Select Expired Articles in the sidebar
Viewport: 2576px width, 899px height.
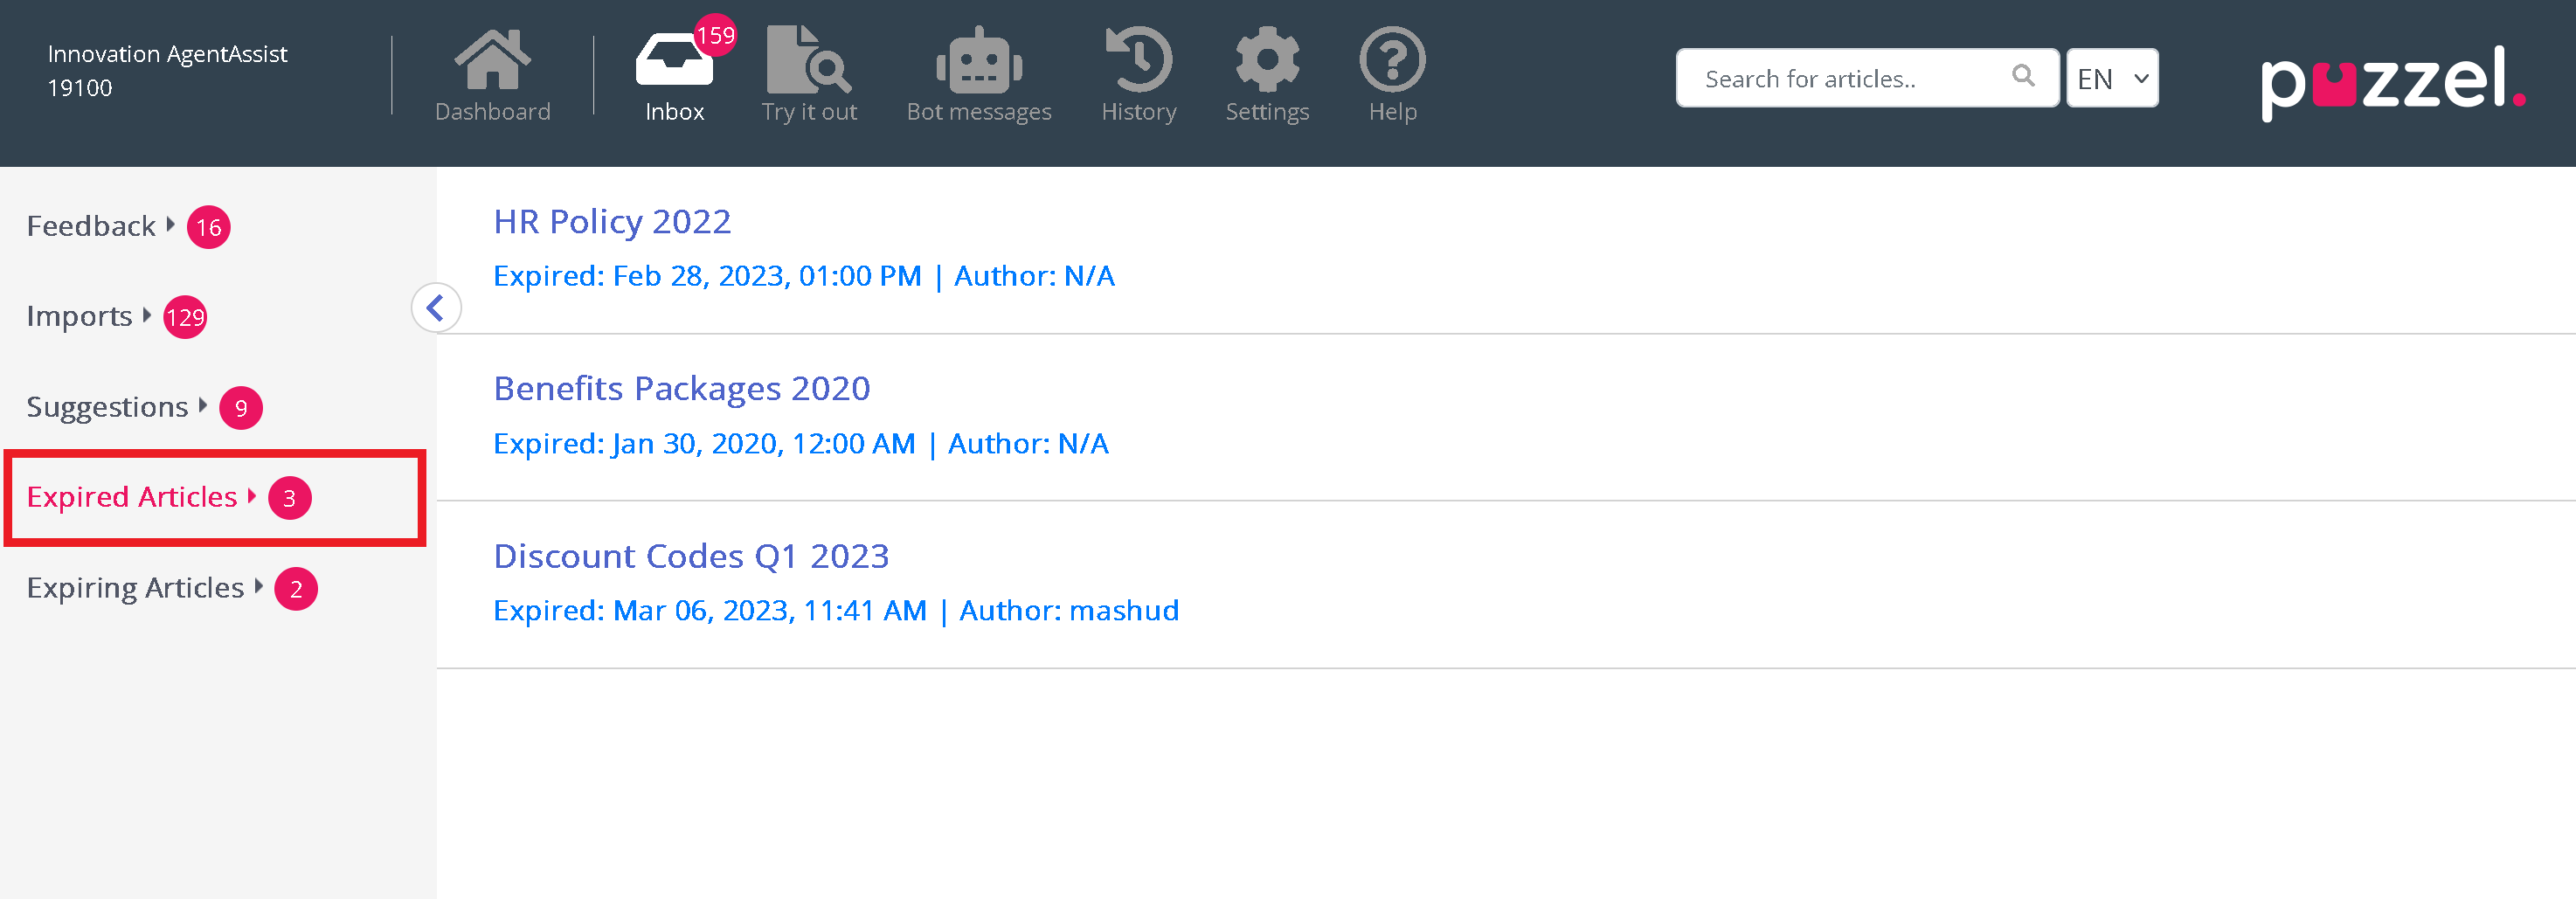tap(132, 497)
